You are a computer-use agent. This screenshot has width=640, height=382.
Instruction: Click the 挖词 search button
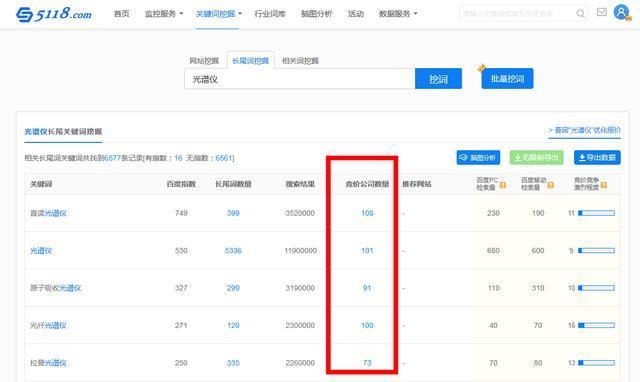[x=438, y=79]
